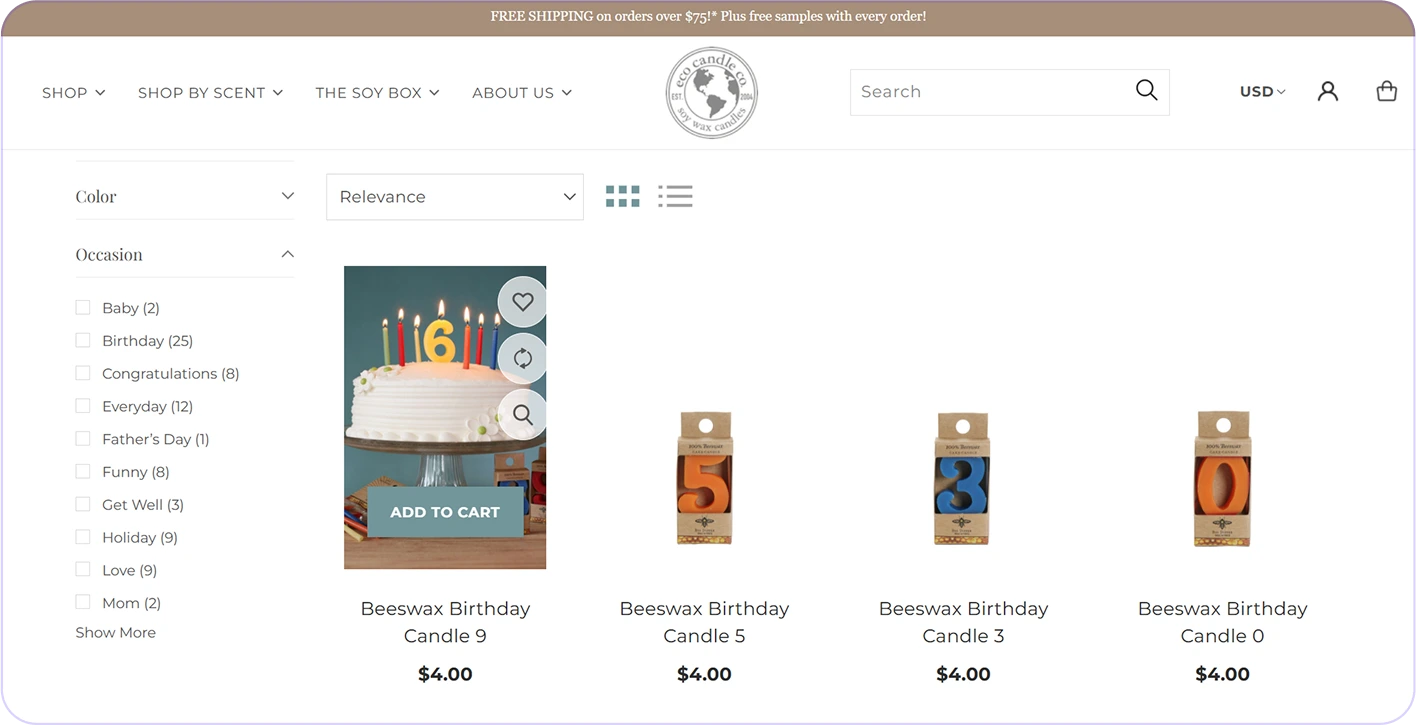Open the Shop By Scent menu
Image resolution: width=1416 pixels, height=725 pixels.
coord(210,93)
